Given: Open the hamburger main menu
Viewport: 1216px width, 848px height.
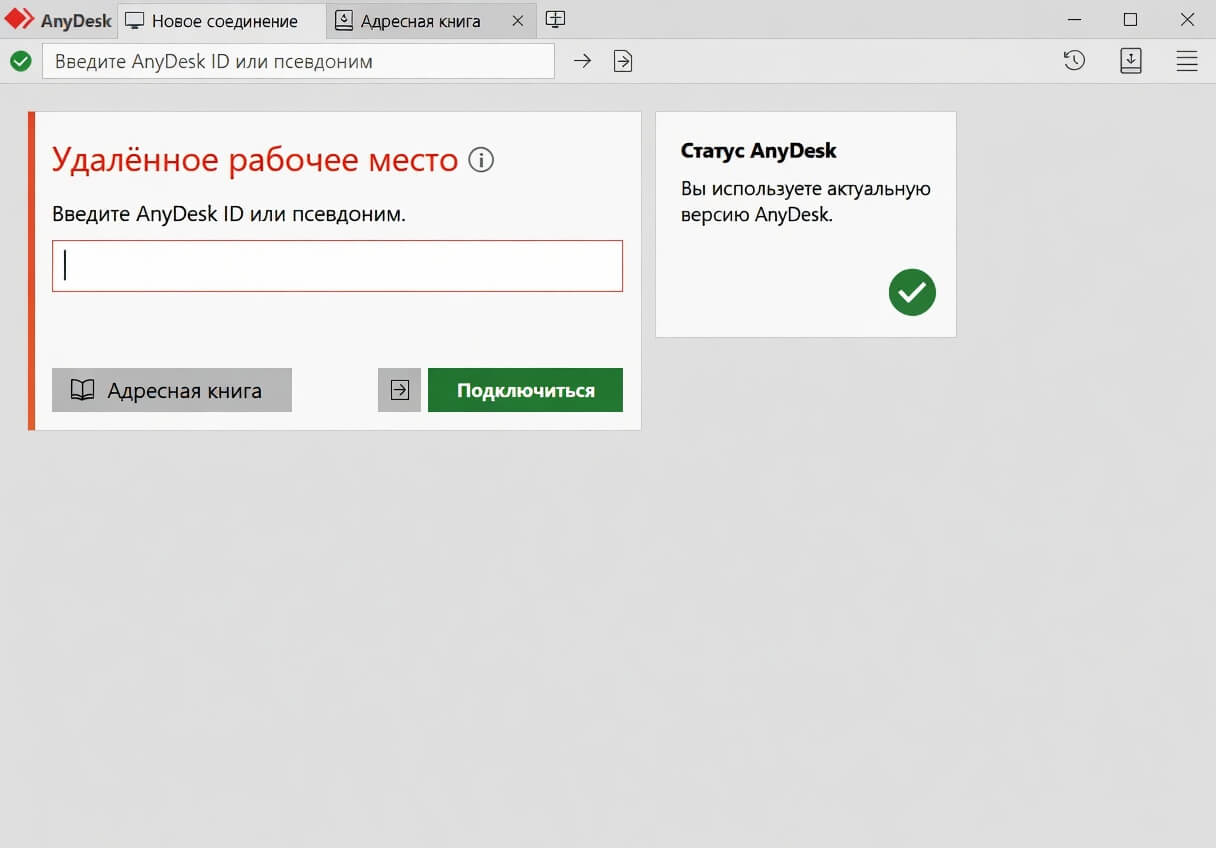Looking at the screenshot, I should click(1187, 61).
